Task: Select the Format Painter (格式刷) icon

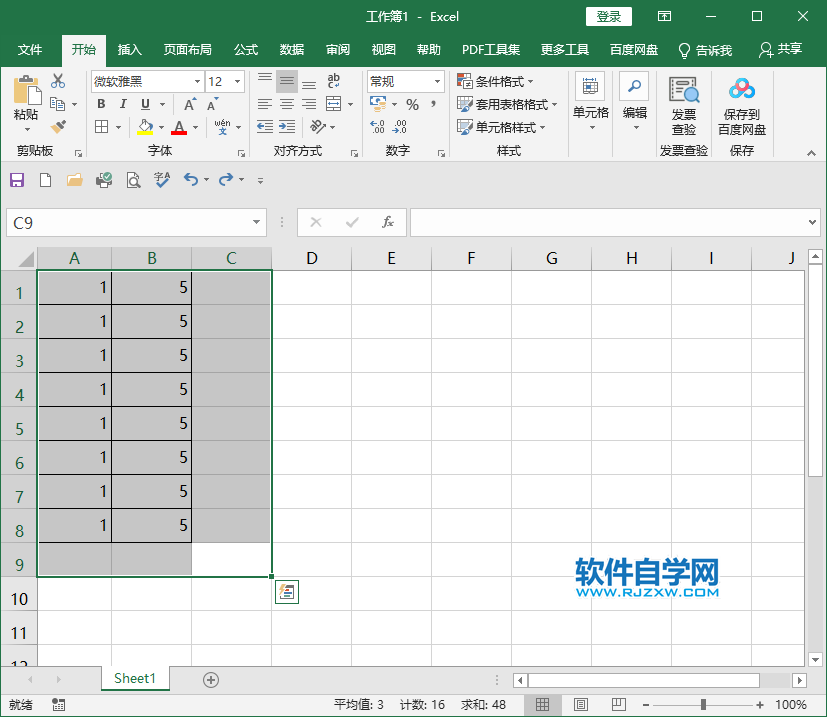Action: pyautogui.click(x=58, y=125)
